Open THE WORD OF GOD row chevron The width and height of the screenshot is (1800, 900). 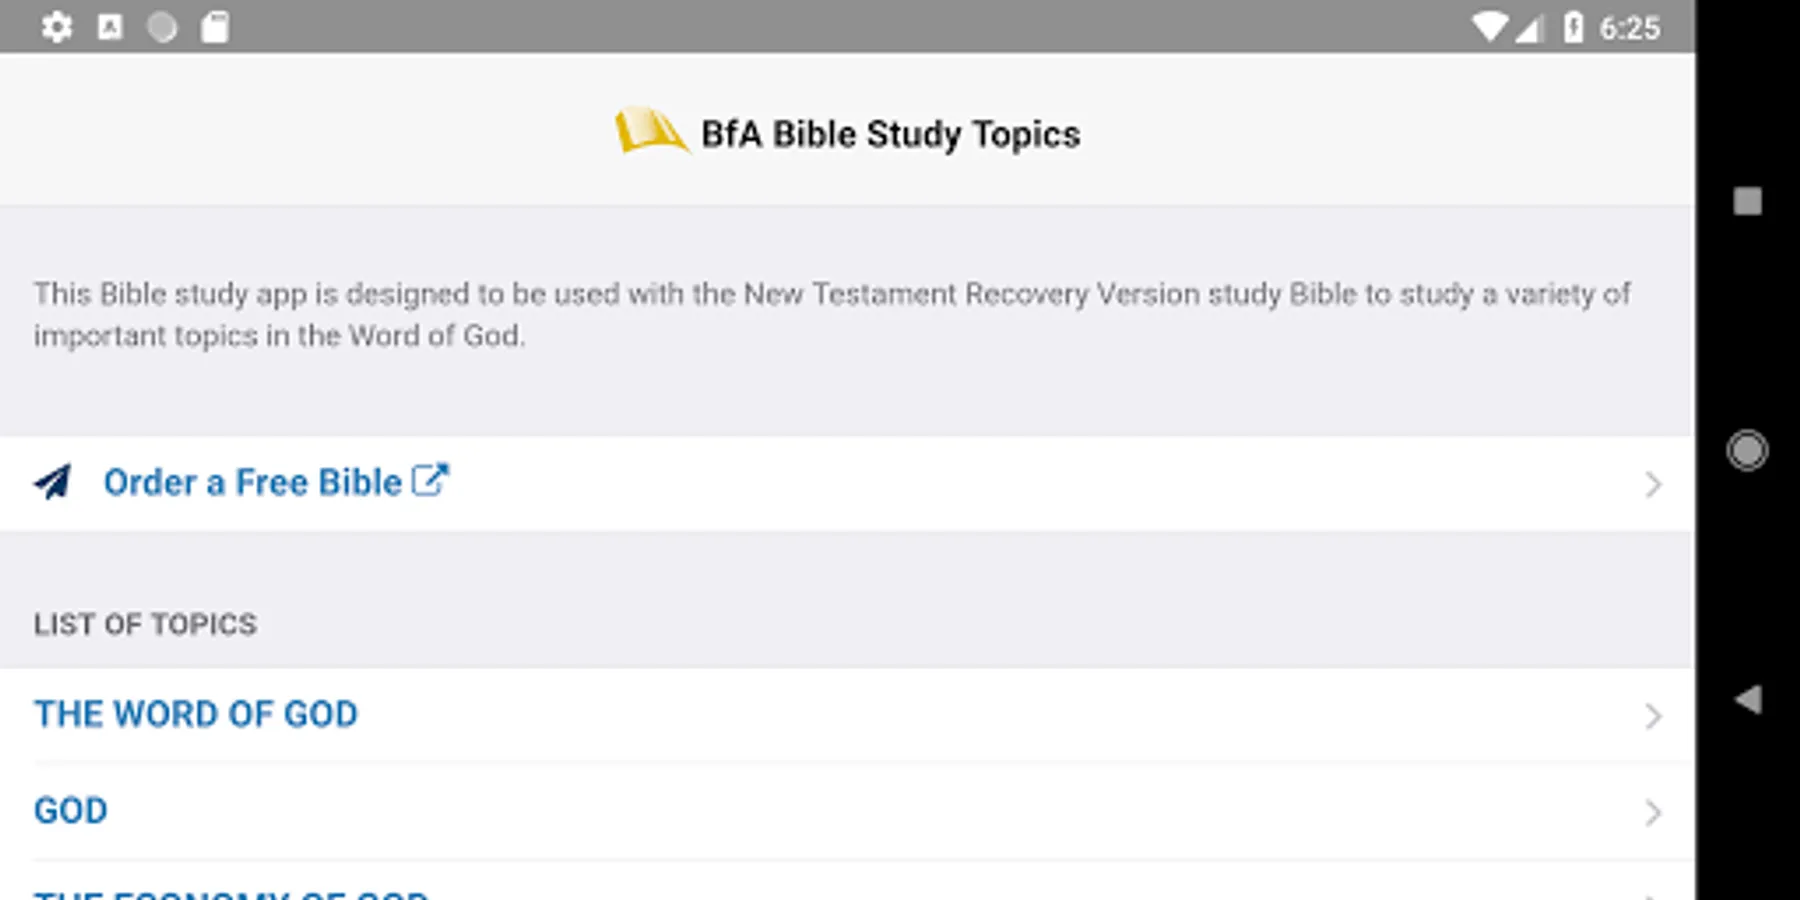(1652, 716)
